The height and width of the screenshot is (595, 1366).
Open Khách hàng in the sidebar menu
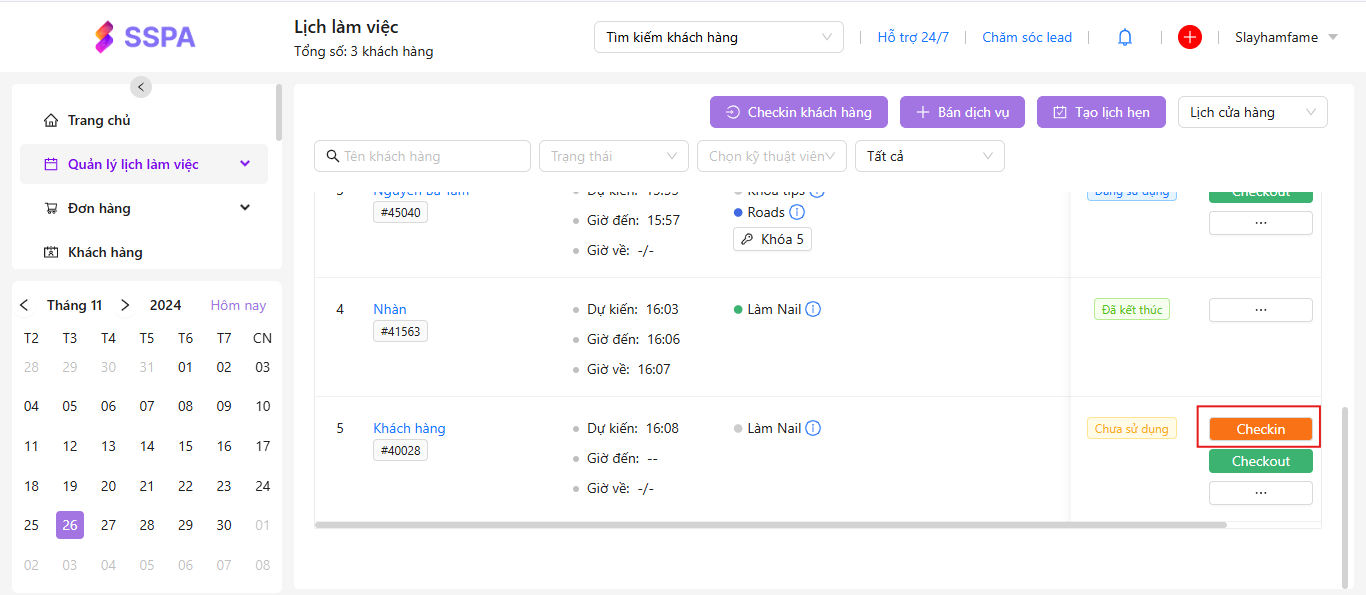[144, 252]
